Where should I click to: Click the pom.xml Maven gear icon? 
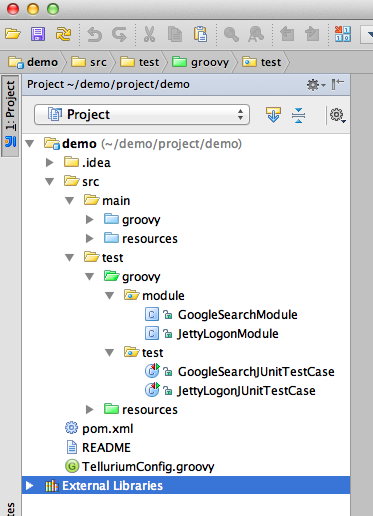click(x=71, y=428)
